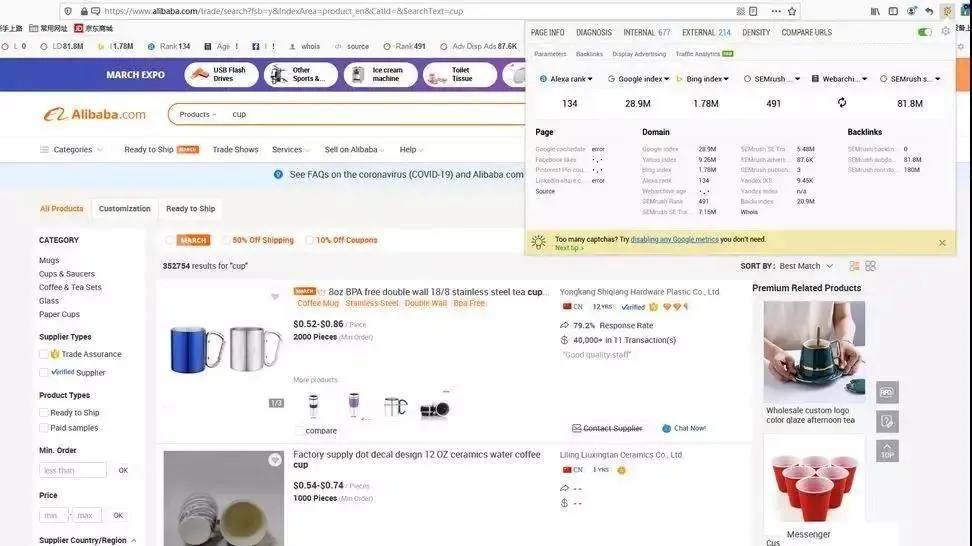Bookmark this page with star icon

[x=792, y=11]
